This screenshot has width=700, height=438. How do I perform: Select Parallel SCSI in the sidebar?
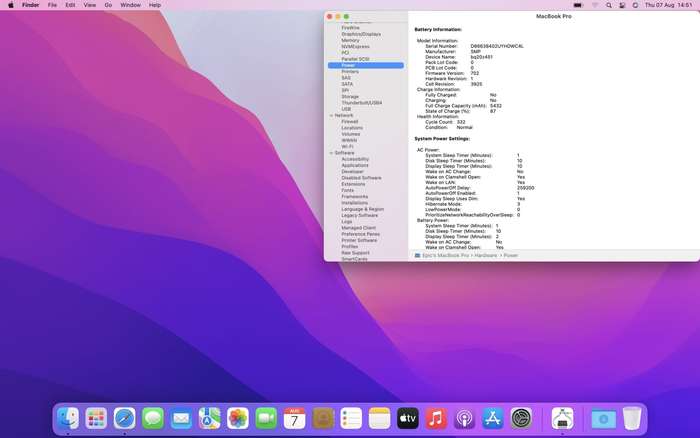coord(355,59)
